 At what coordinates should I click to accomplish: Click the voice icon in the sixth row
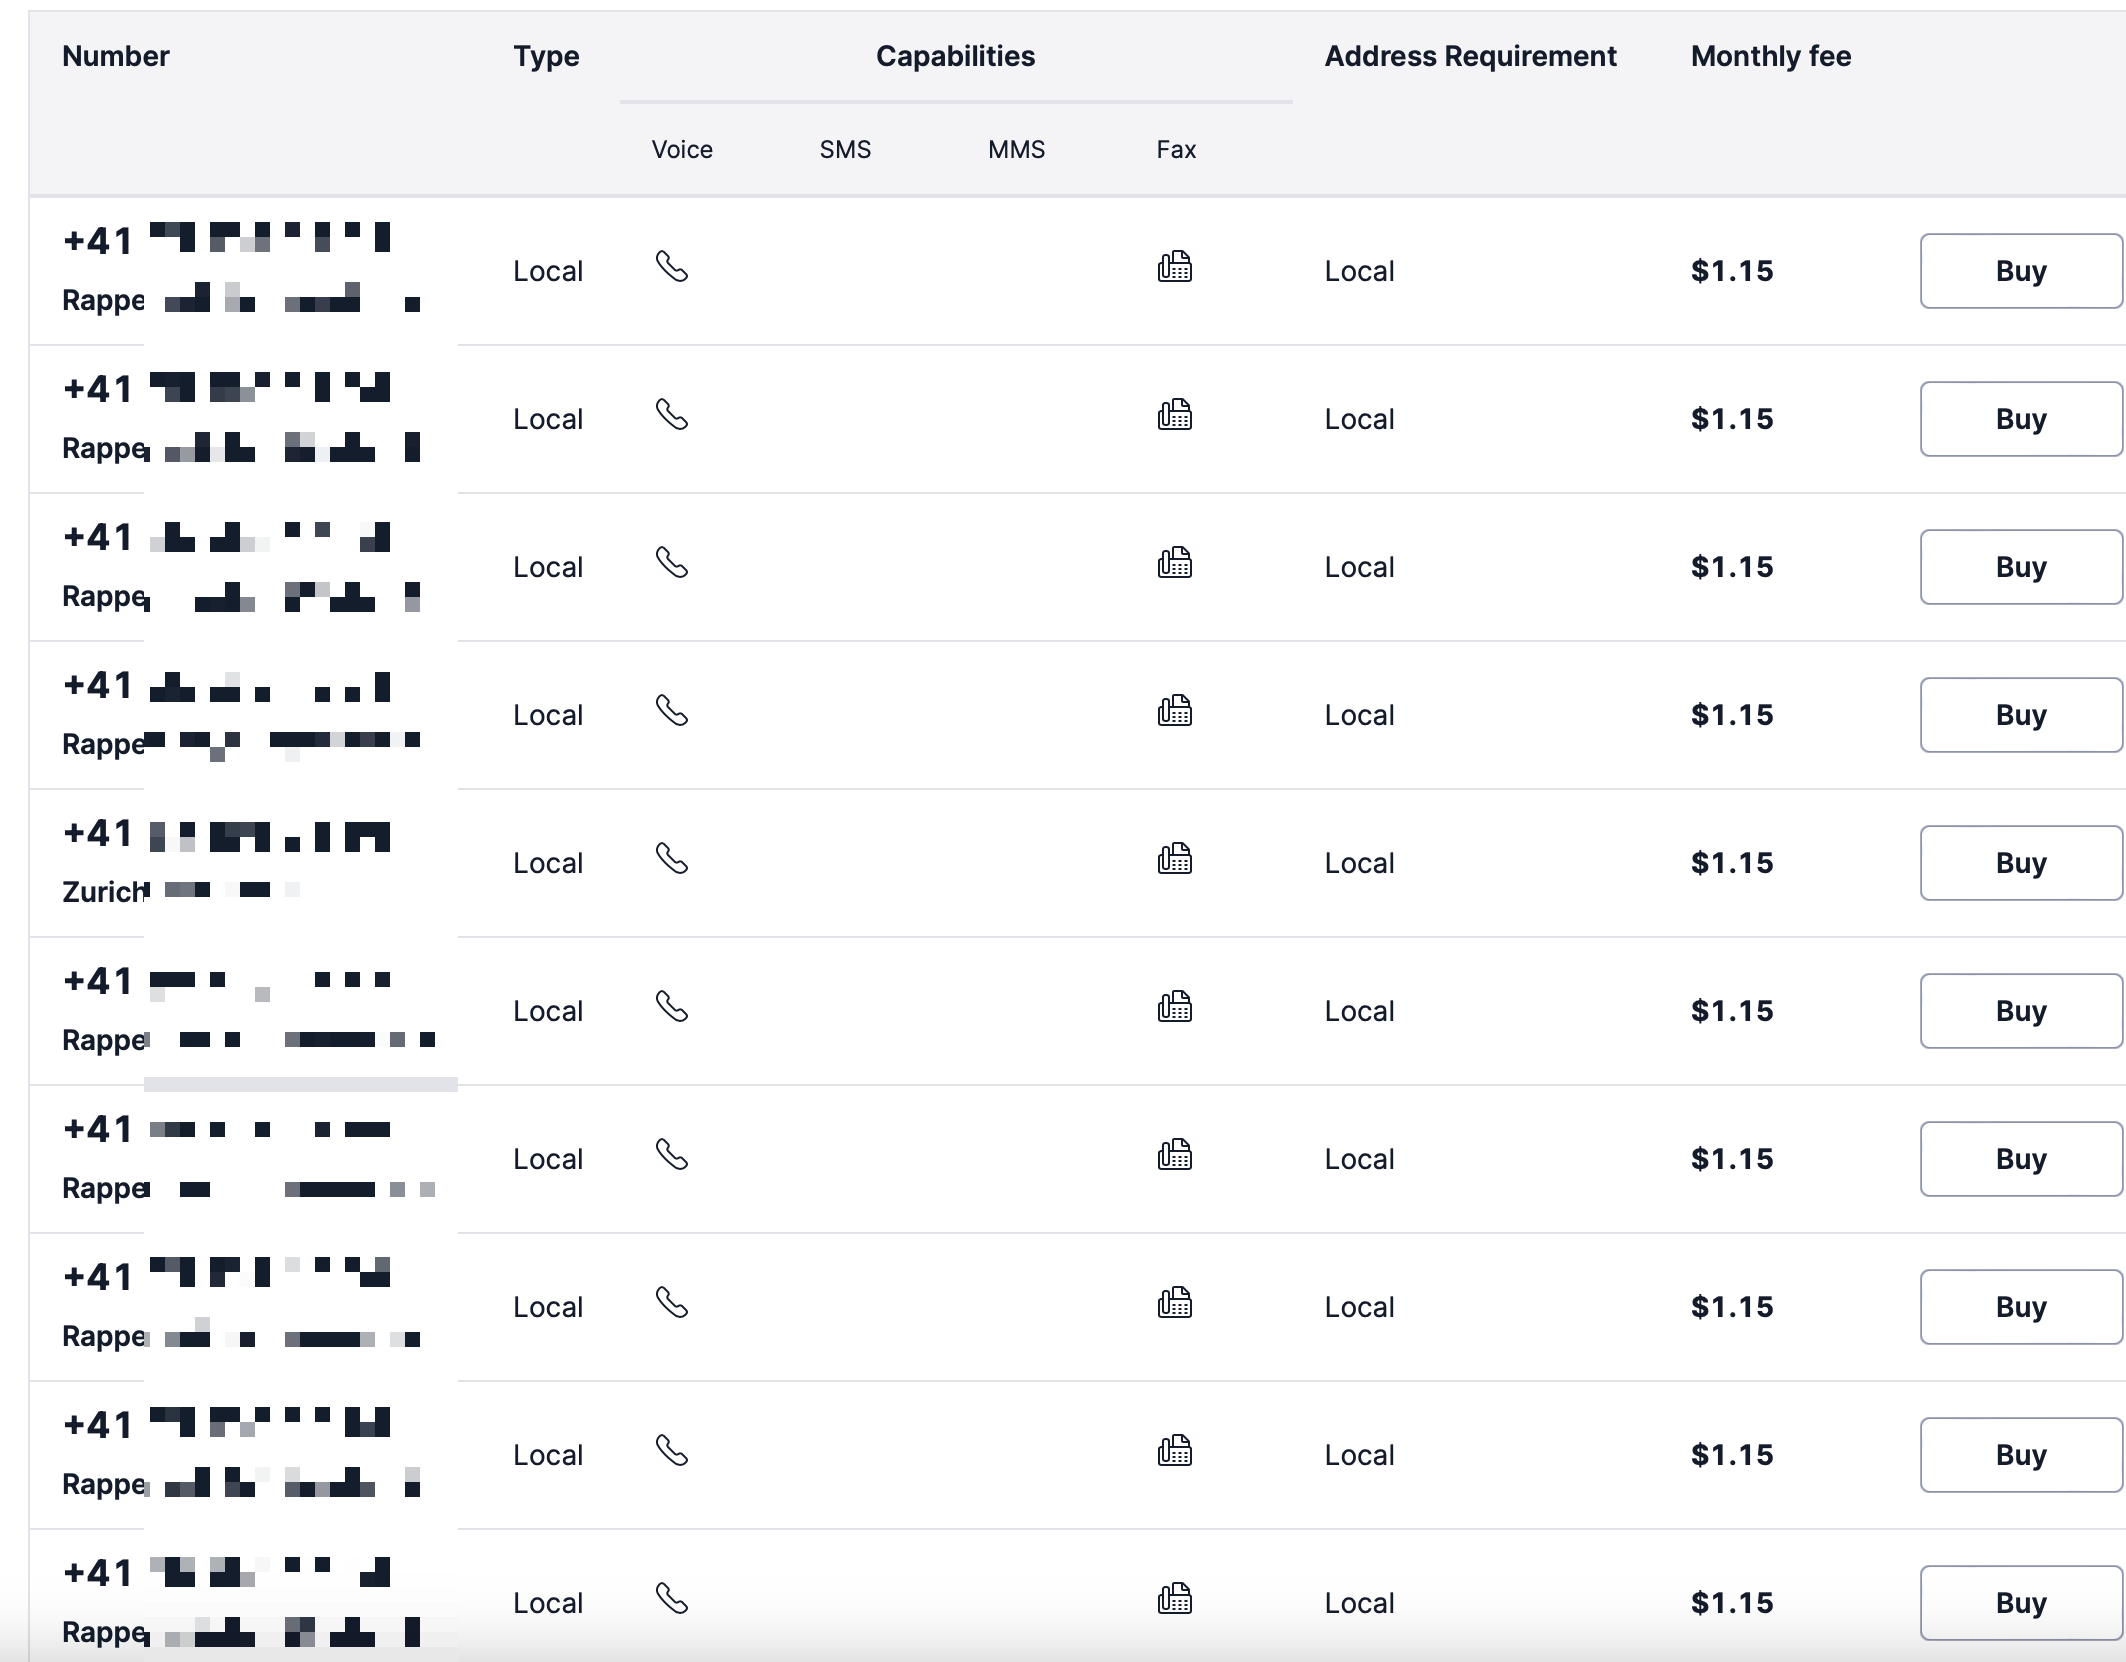tap(671, 1007)
